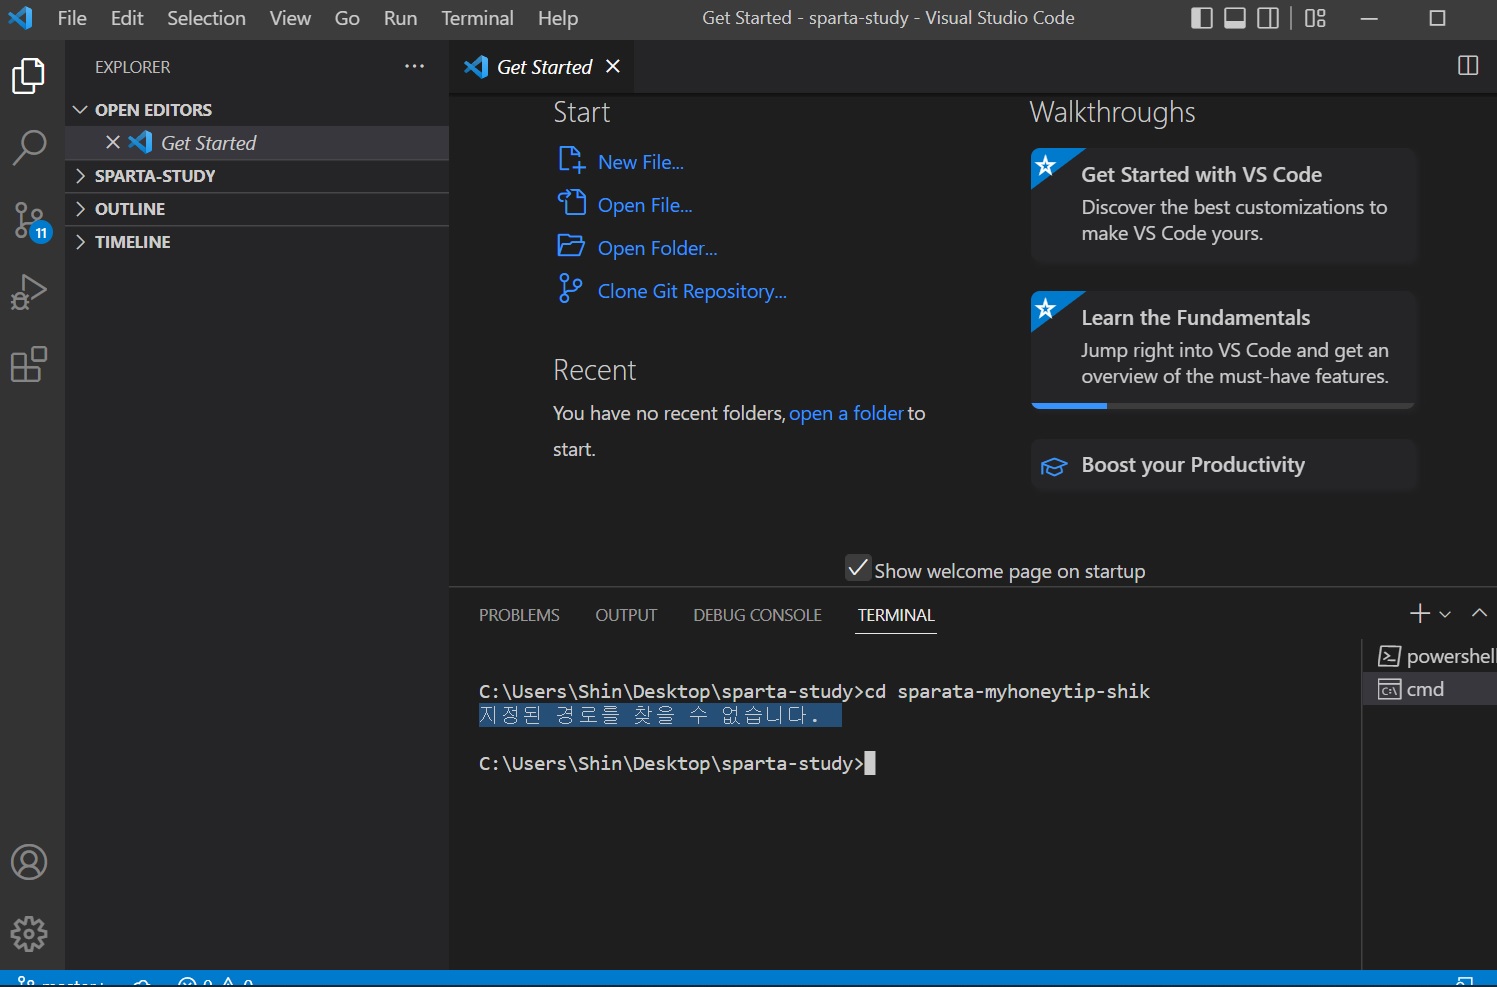The width and height of the screenshot is (1497, 987).
Task: Click the 'cd sparata-myhoneytip-shik' command text
Action: pos(1007,691)
